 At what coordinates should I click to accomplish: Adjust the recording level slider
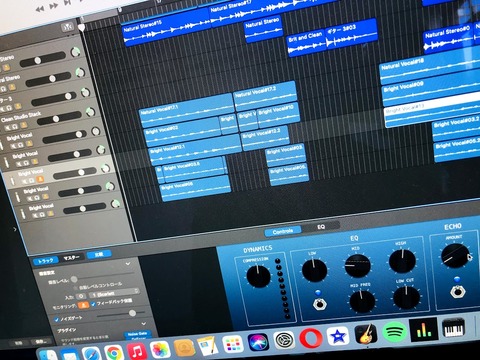[x=102, y=277]
